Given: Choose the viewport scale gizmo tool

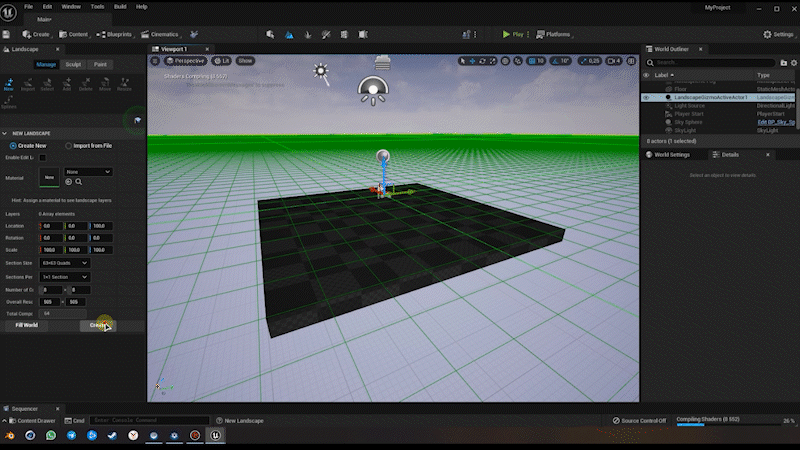Looking at the screenshot, I should [x=492, y=61].
